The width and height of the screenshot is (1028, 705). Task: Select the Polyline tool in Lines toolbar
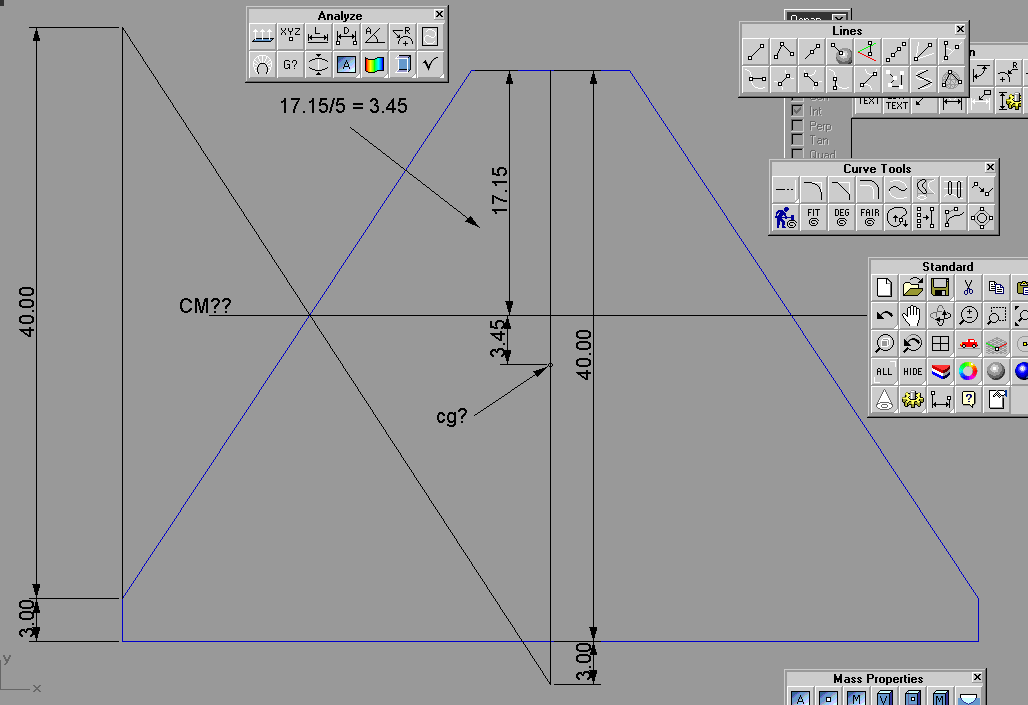[784, 52]
